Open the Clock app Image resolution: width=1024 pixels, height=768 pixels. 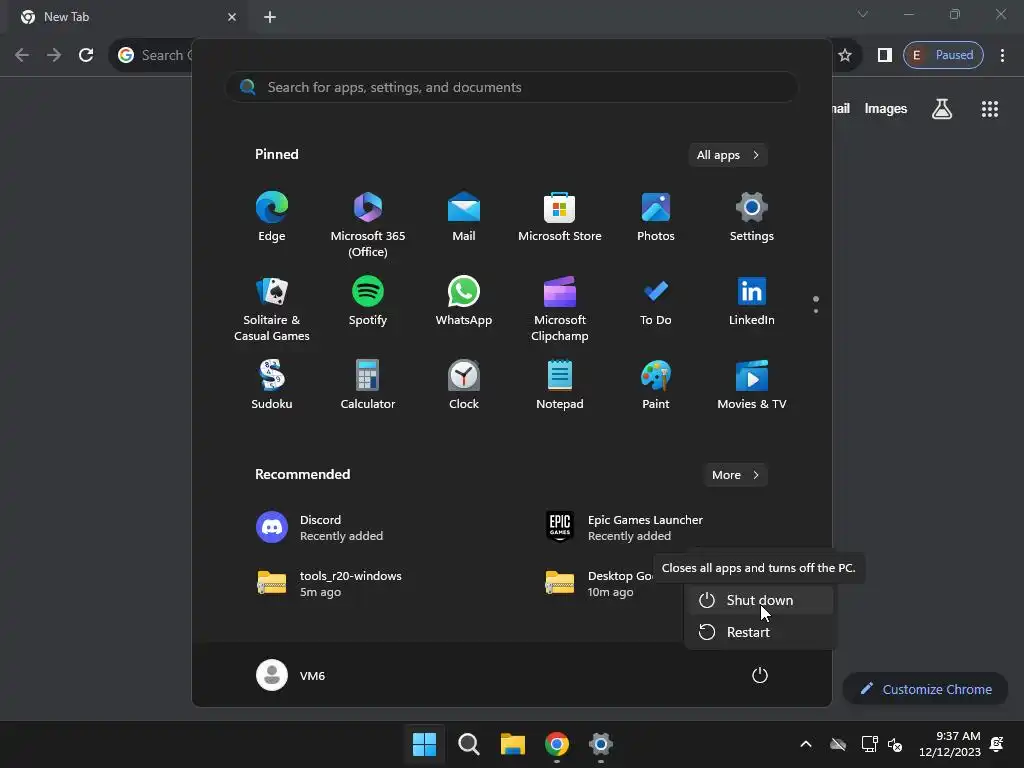(x=464, y=385)
